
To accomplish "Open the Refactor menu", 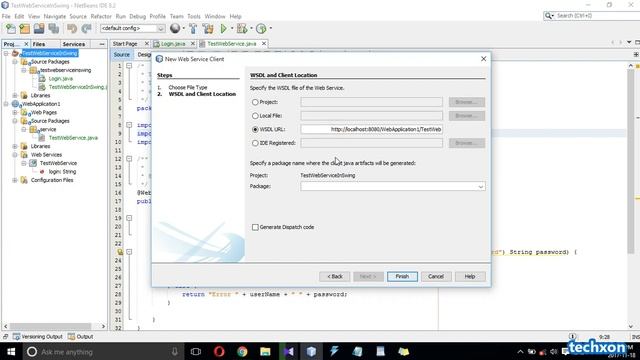I will coord(101,16).
